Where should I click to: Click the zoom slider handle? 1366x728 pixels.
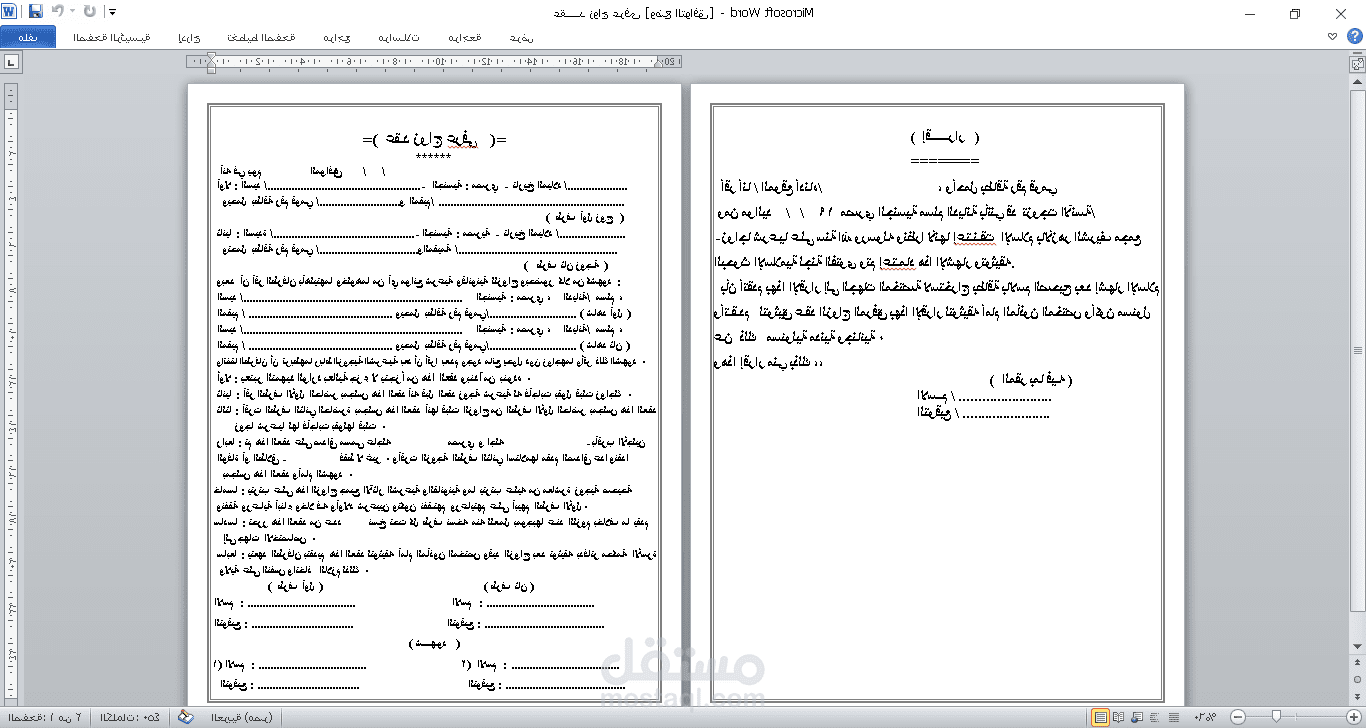pyautogui.click(x=1275, y=717)
